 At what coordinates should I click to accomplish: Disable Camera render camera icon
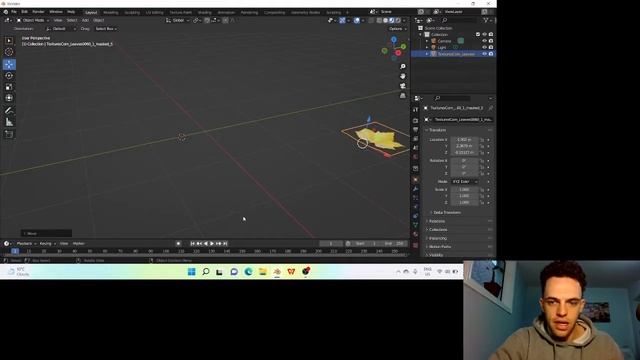[x=491, y=41]
